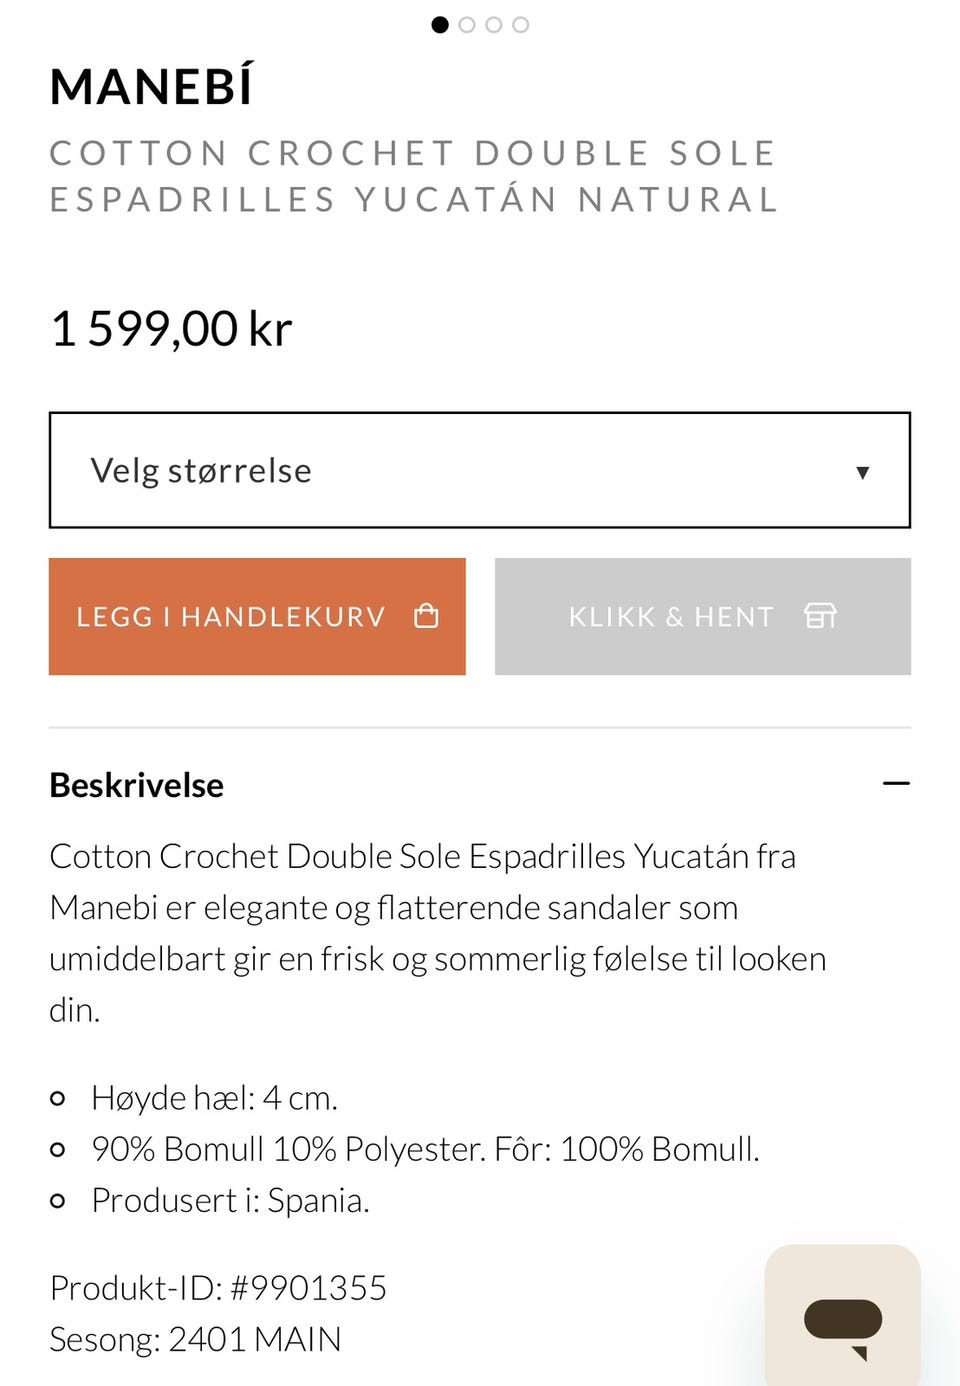Screen dimensions: 960x1386
Task: Add item with LEGG I HANDLEKURV button
Action: [x=257, y=616]
